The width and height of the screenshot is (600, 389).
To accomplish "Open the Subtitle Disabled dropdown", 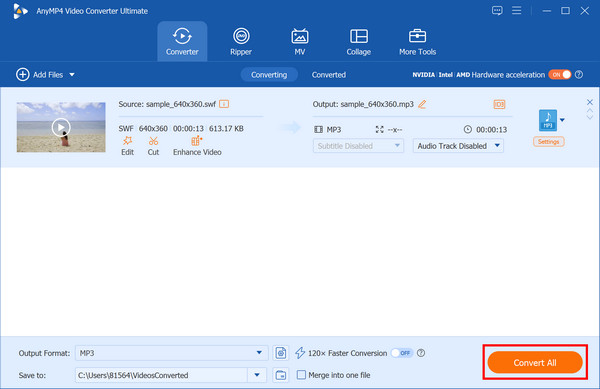I will (358, 146).
